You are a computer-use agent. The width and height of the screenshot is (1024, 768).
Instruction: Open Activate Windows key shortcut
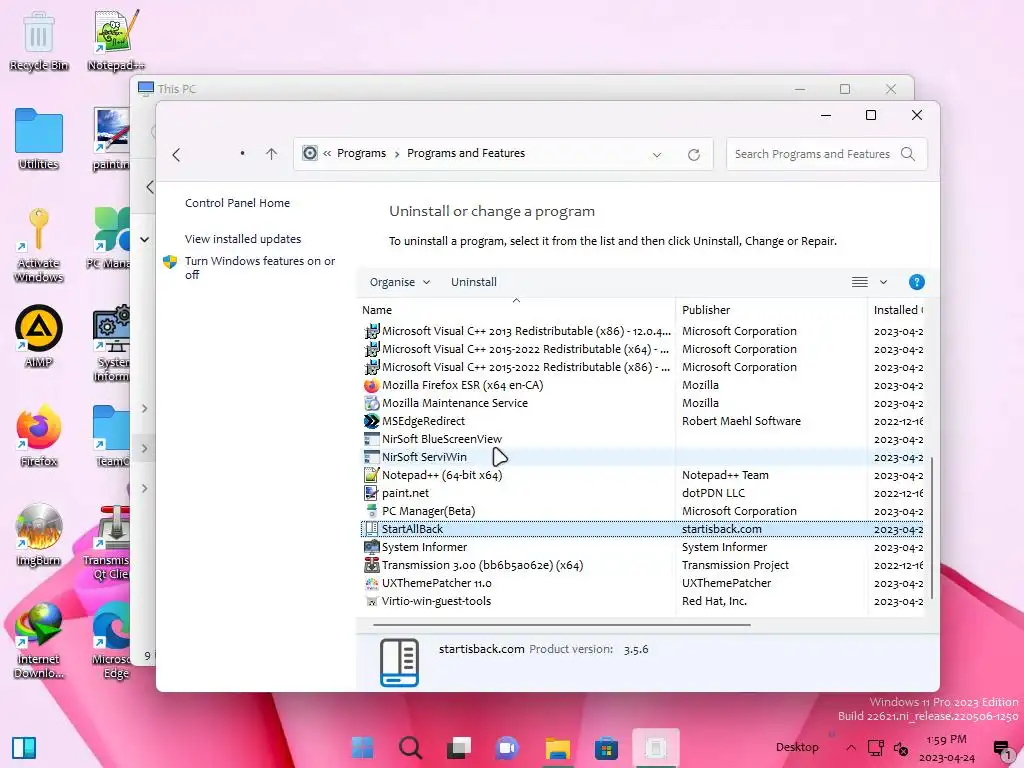[39, 246]
